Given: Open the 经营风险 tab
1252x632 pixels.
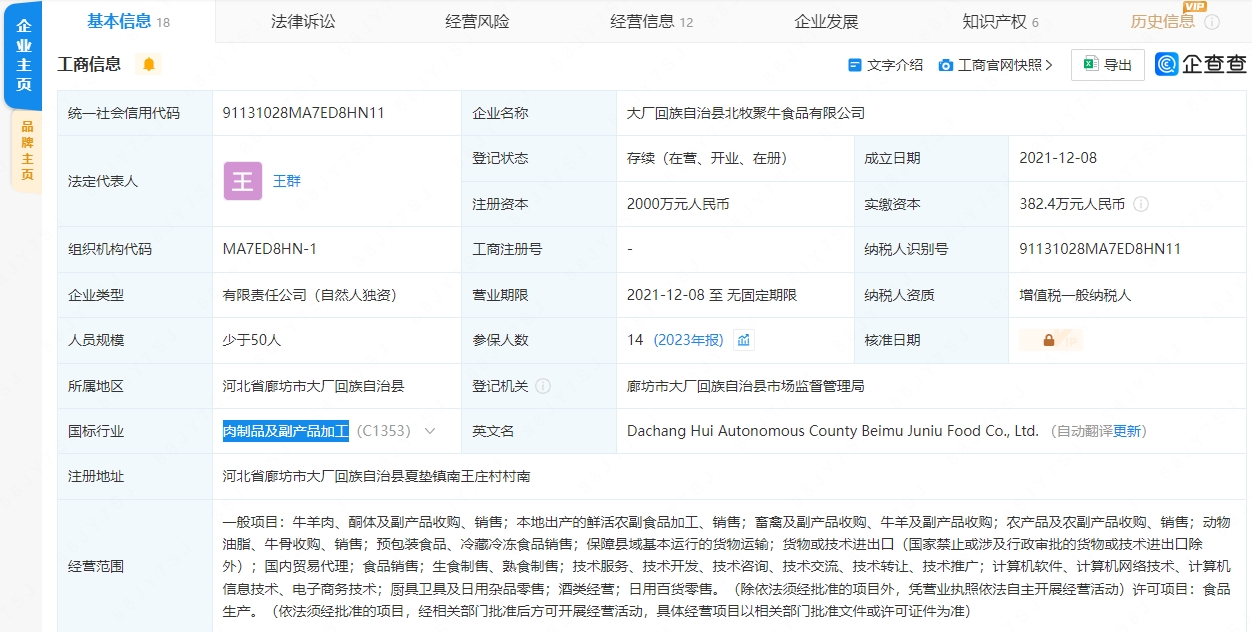Looking at the screenshot, I should 477,21.
